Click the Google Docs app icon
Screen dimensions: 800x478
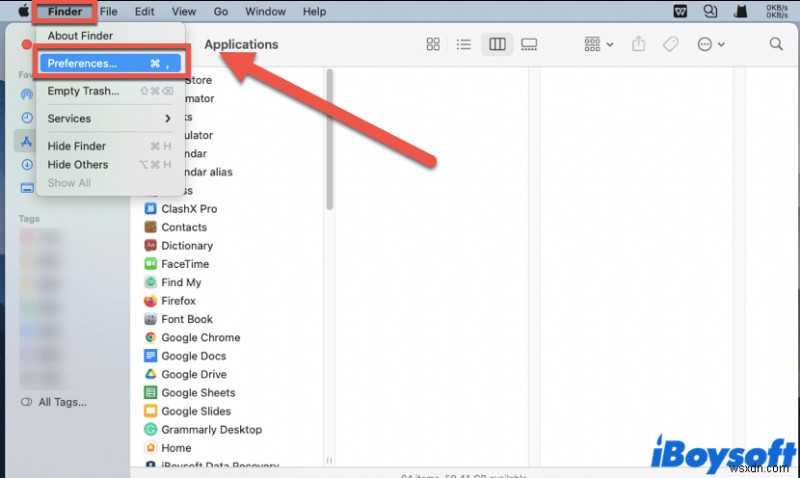click(150, 356)
